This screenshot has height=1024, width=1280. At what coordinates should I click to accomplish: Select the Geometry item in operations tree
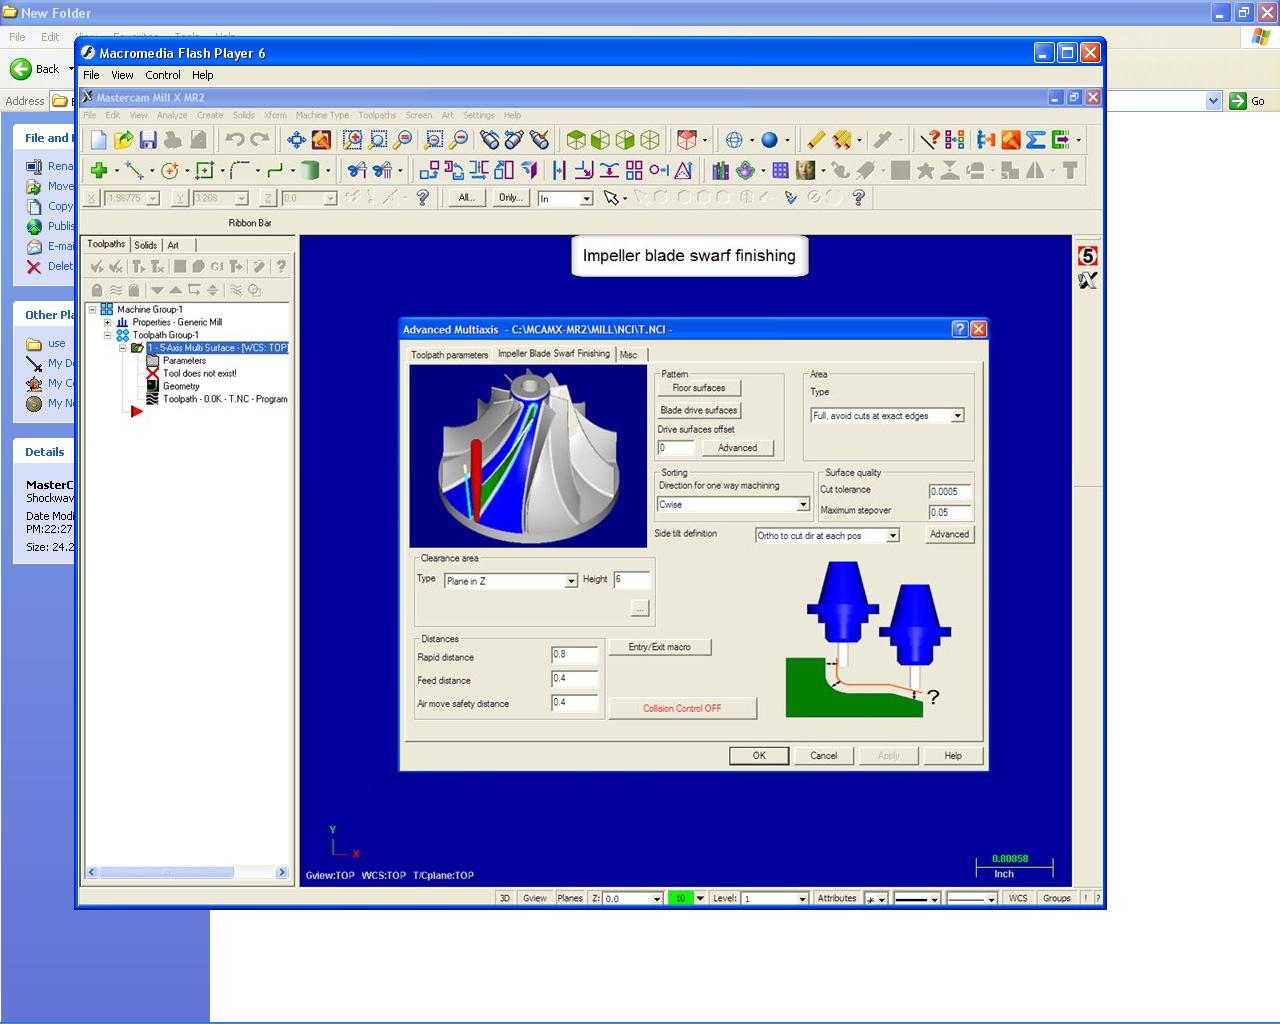181,386
